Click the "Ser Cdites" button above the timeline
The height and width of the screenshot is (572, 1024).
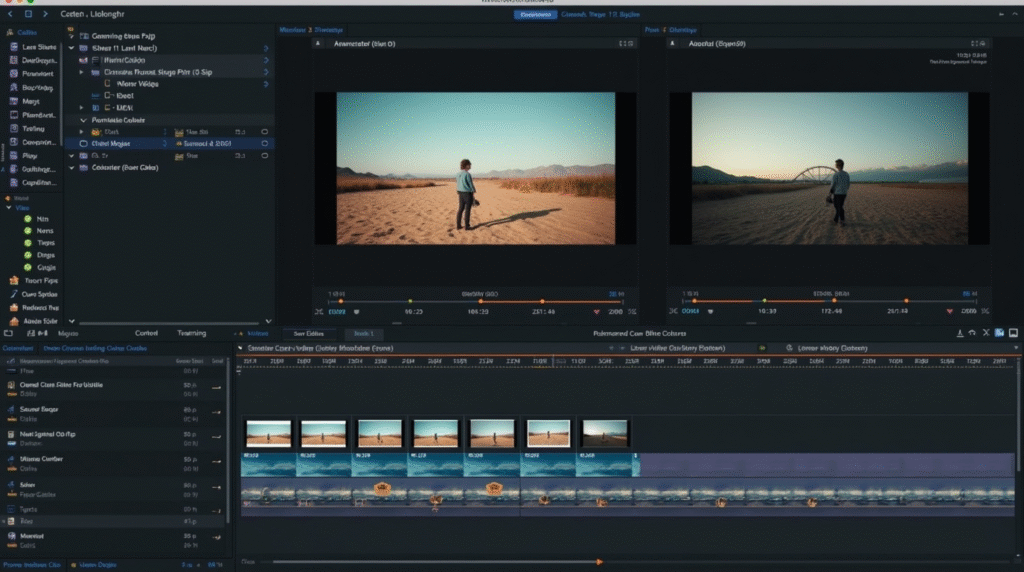click(x=308, y=333)
